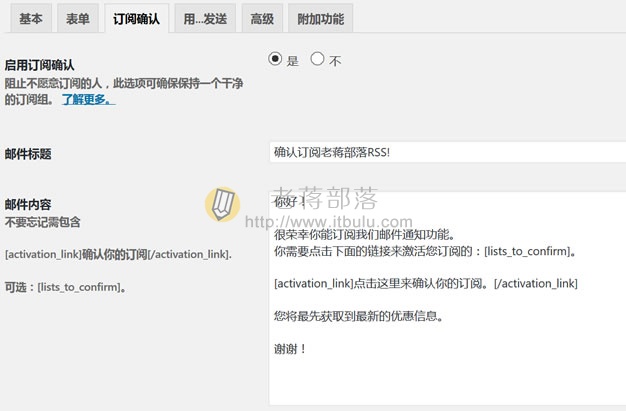Click the 可选：[lists_to_confirm] hint text
This screenshot has width=626, height=411.
click(65, 287)
